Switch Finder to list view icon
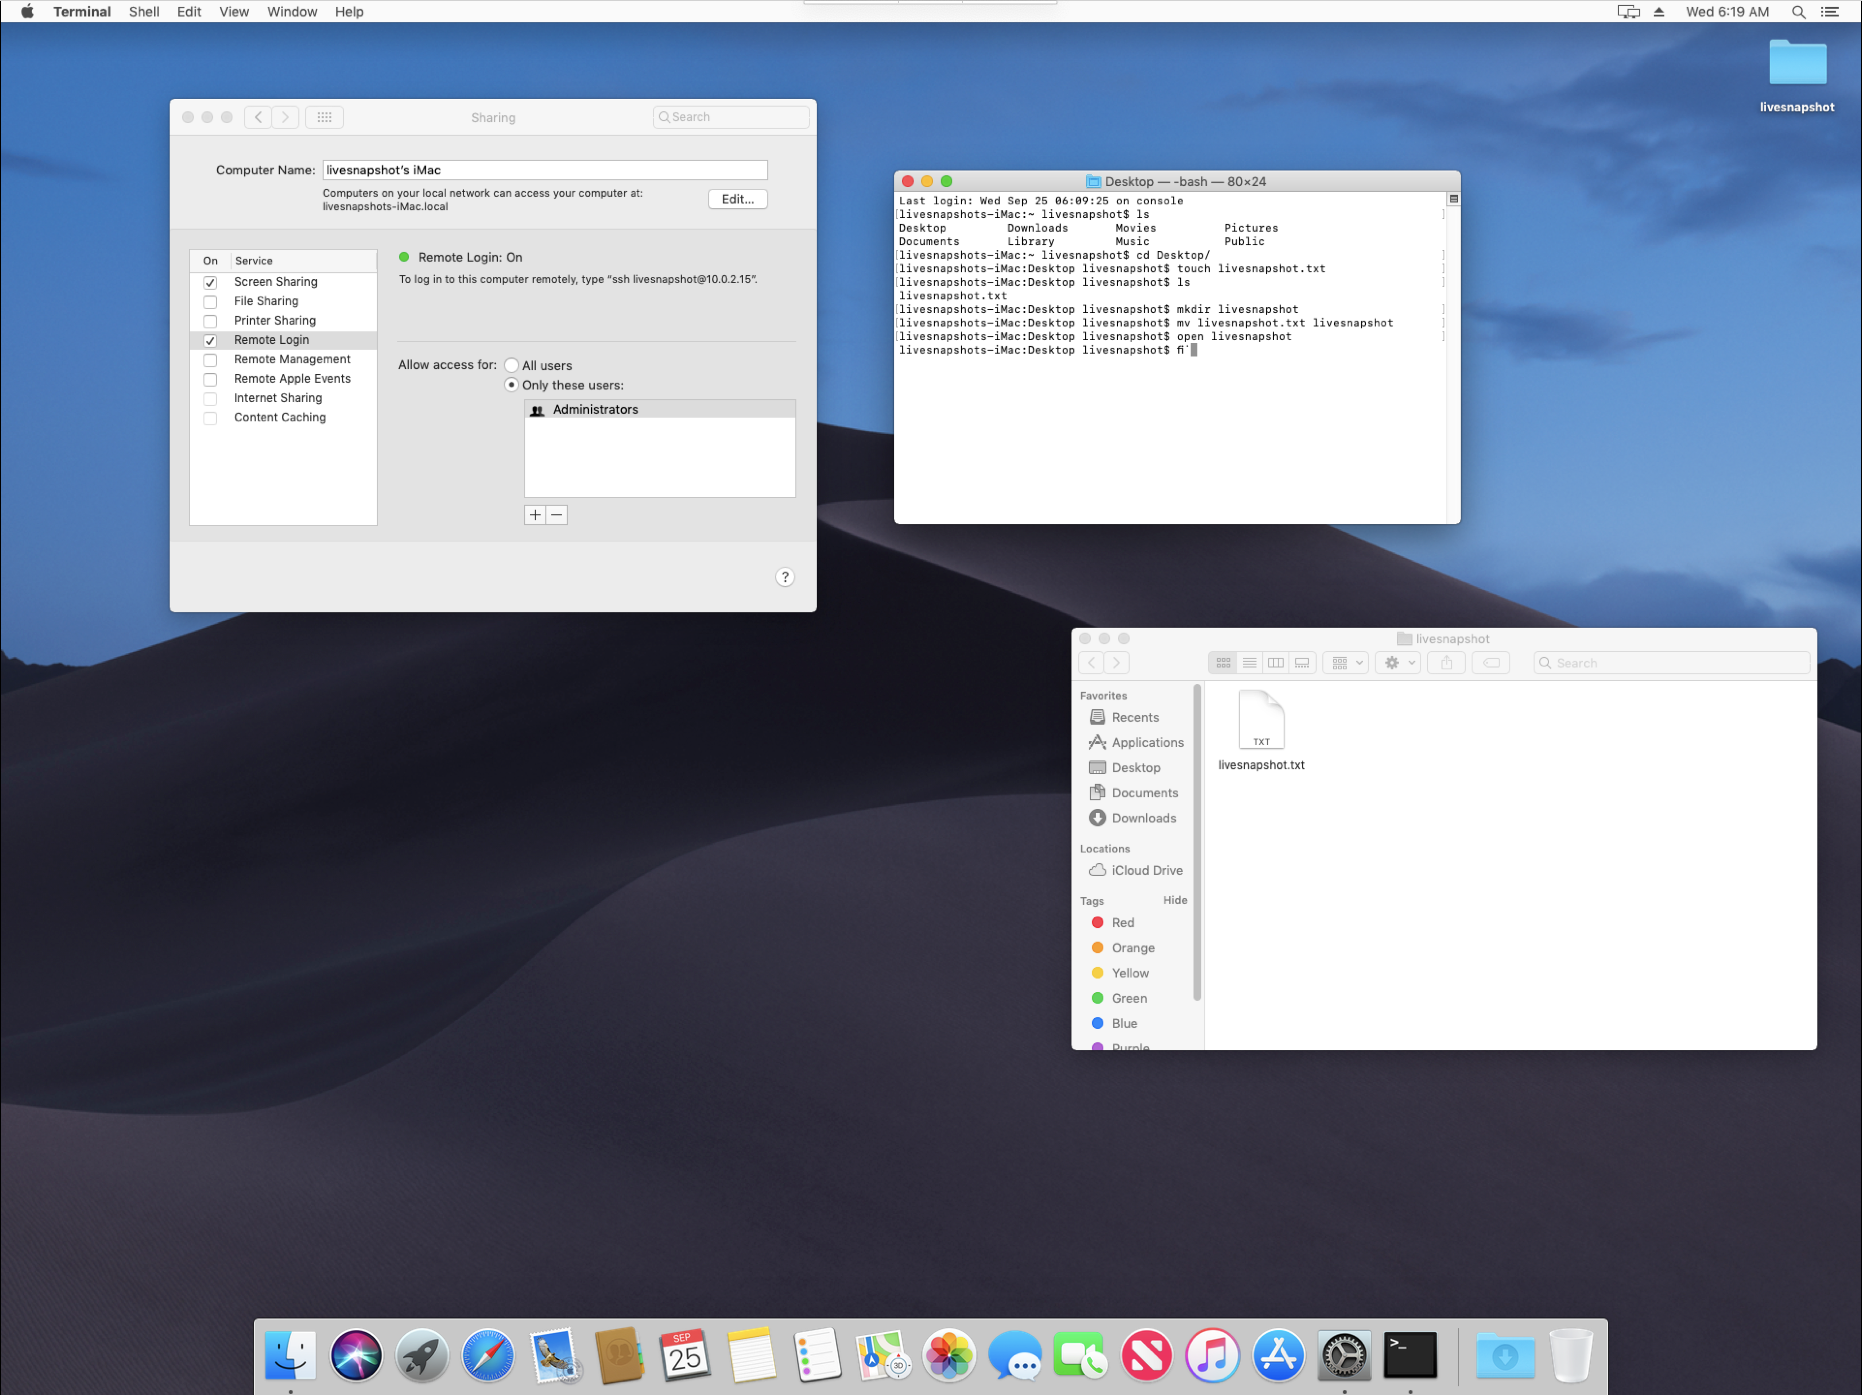 pos(1249,663)
